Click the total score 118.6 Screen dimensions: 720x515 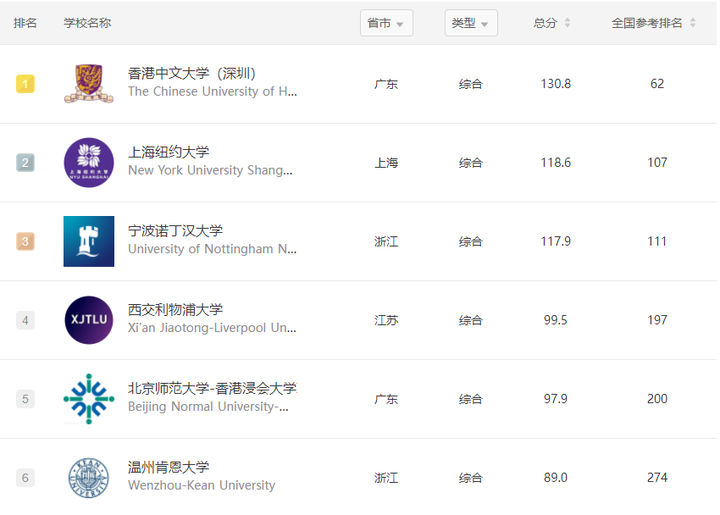[556, 162]
